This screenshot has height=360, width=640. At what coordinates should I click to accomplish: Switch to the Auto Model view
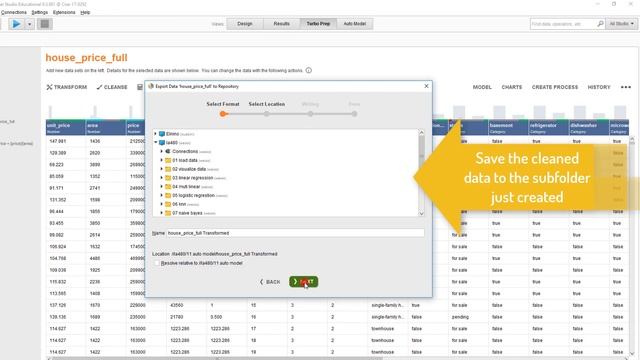(354, 24)
